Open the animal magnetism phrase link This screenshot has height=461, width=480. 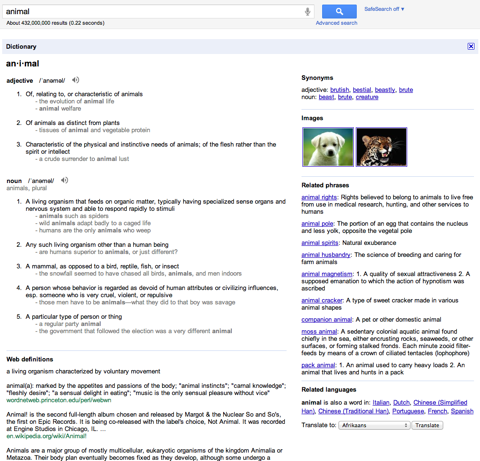(x=327, y=274)
